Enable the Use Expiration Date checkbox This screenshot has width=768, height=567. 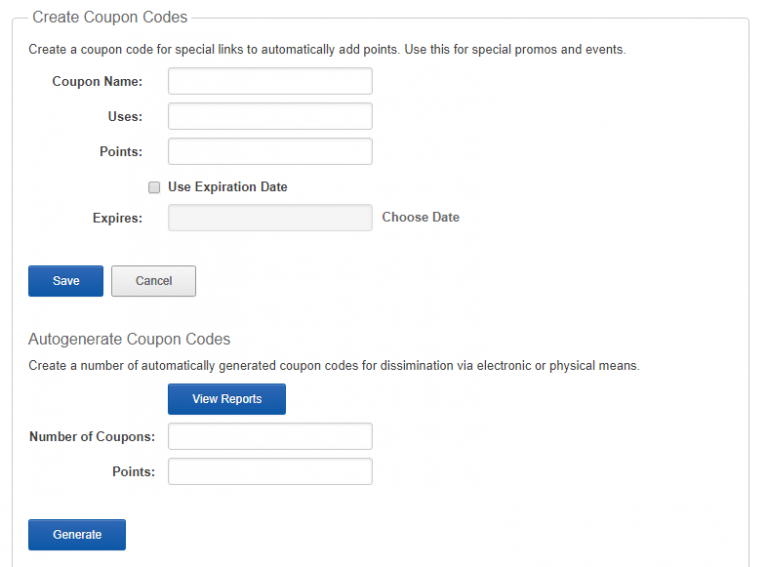coord(154,187)
